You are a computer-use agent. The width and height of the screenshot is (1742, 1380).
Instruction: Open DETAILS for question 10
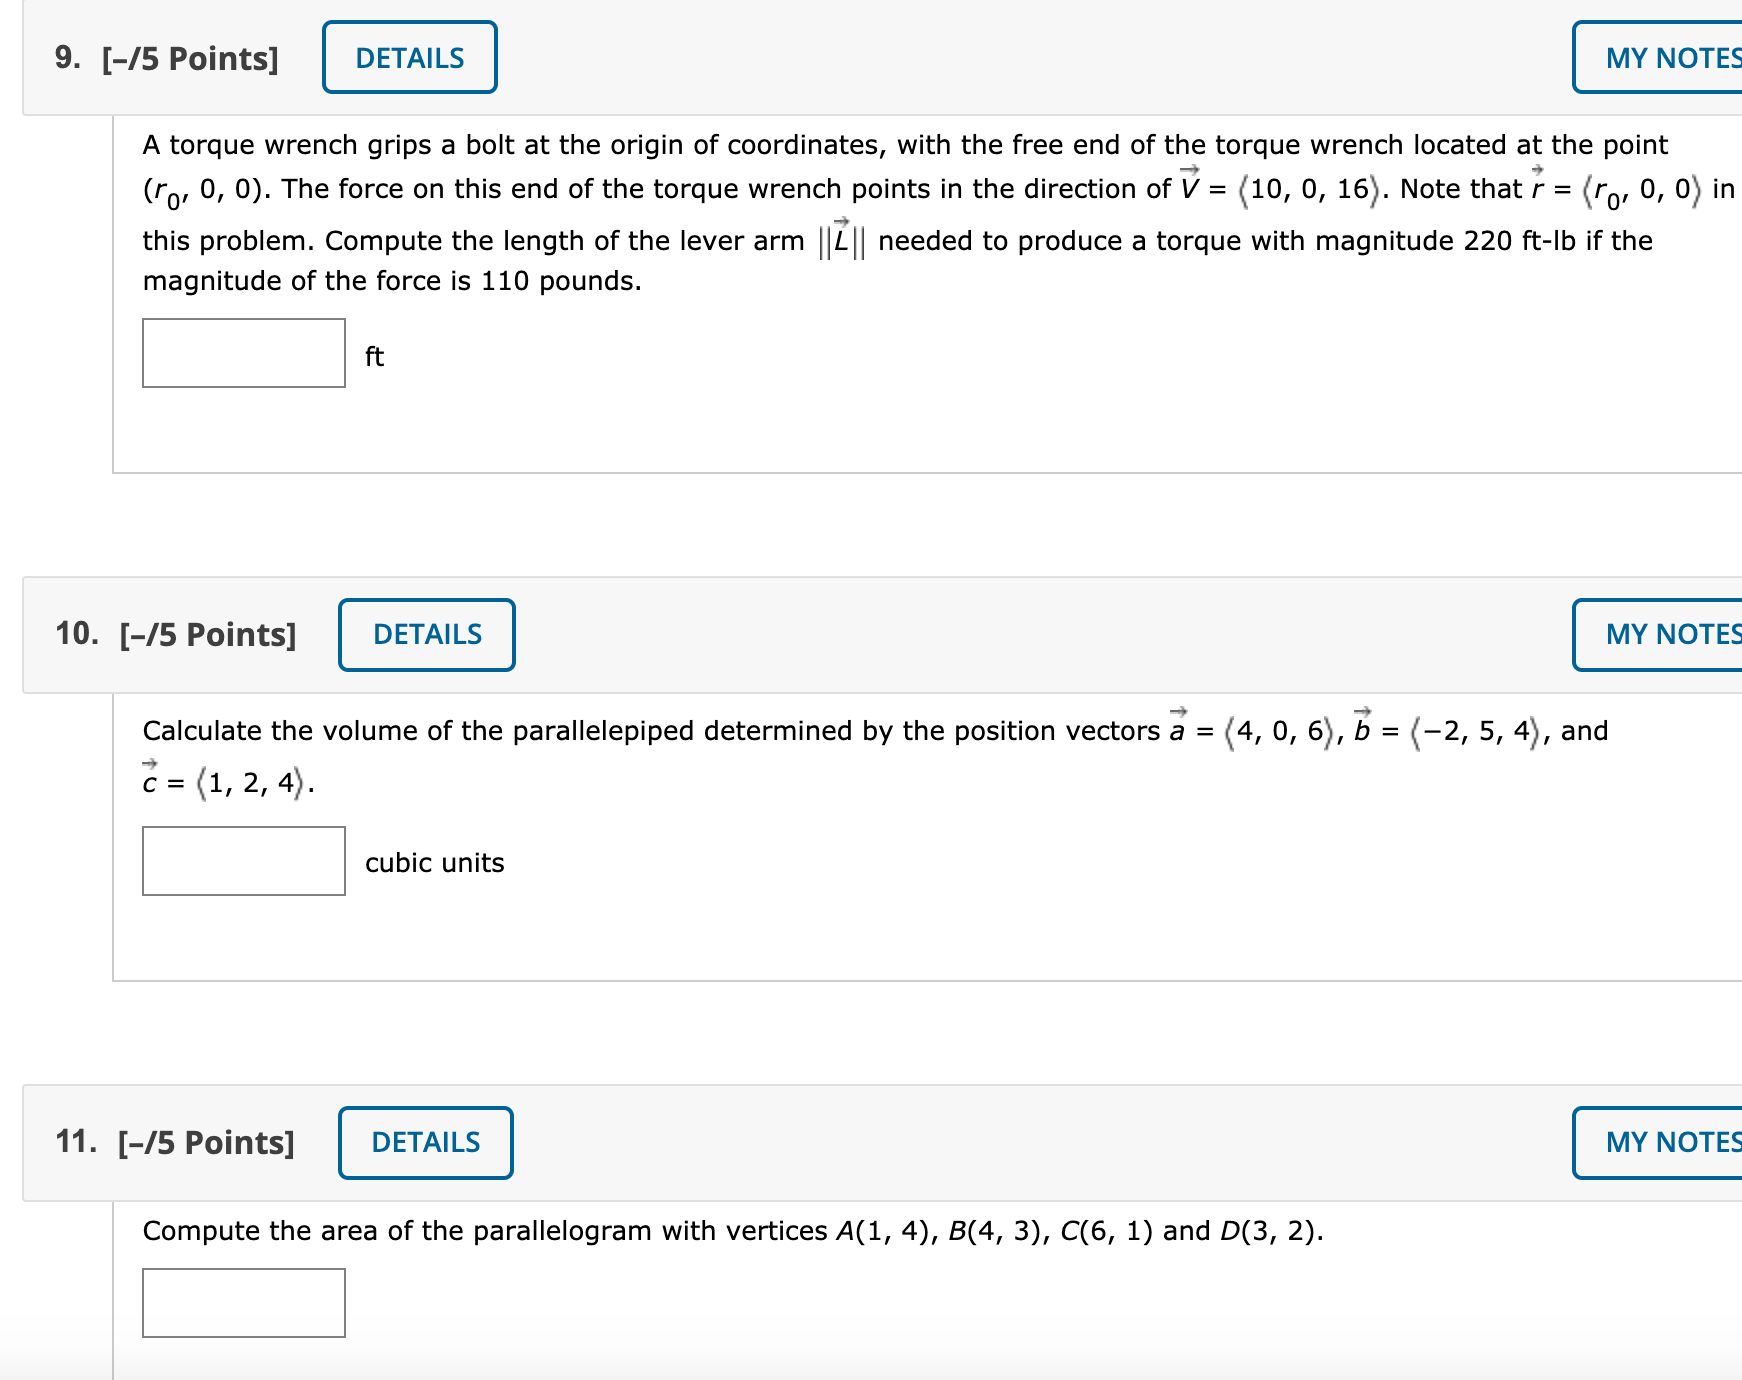[x=426, y=634]
